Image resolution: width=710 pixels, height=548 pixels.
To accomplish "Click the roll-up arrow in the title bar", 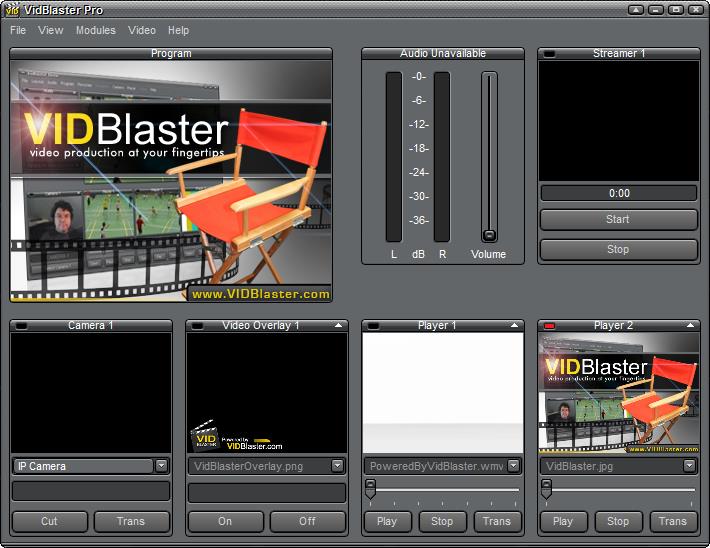I will coord(636,10).
